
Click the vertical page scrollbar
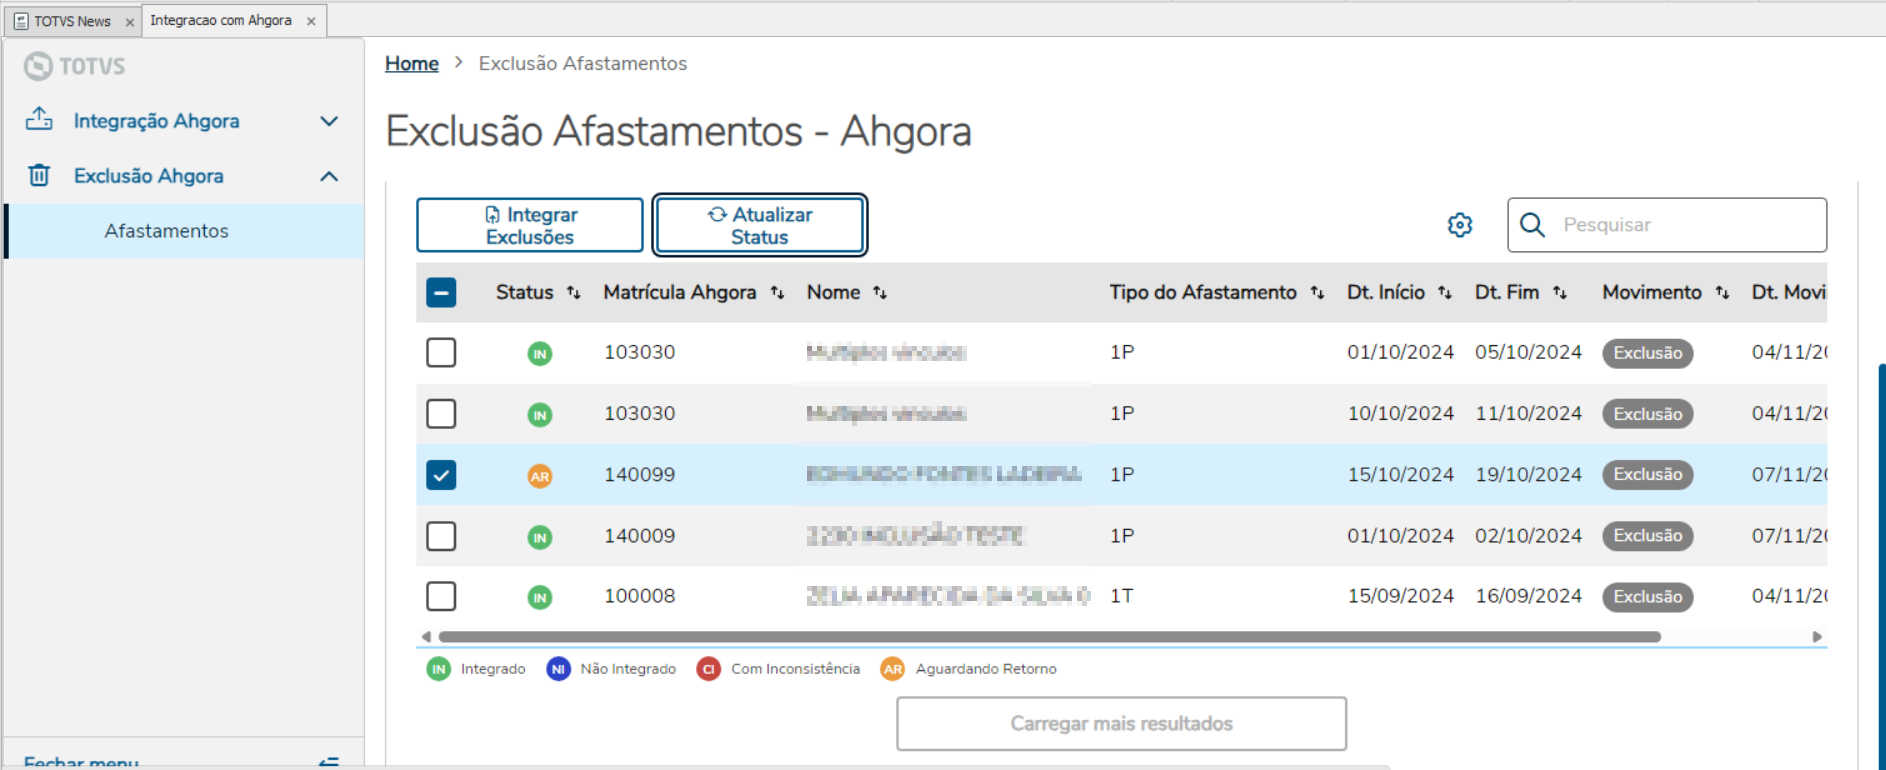[1881, 566]
